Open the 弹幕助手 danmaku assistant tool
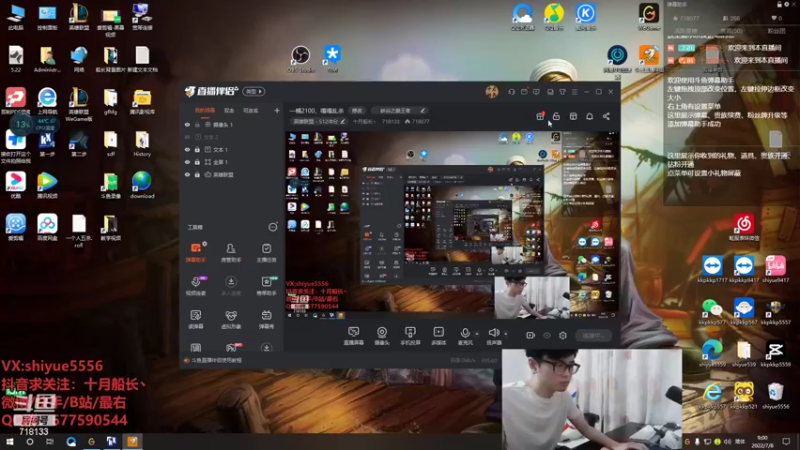 pos(196,252)
